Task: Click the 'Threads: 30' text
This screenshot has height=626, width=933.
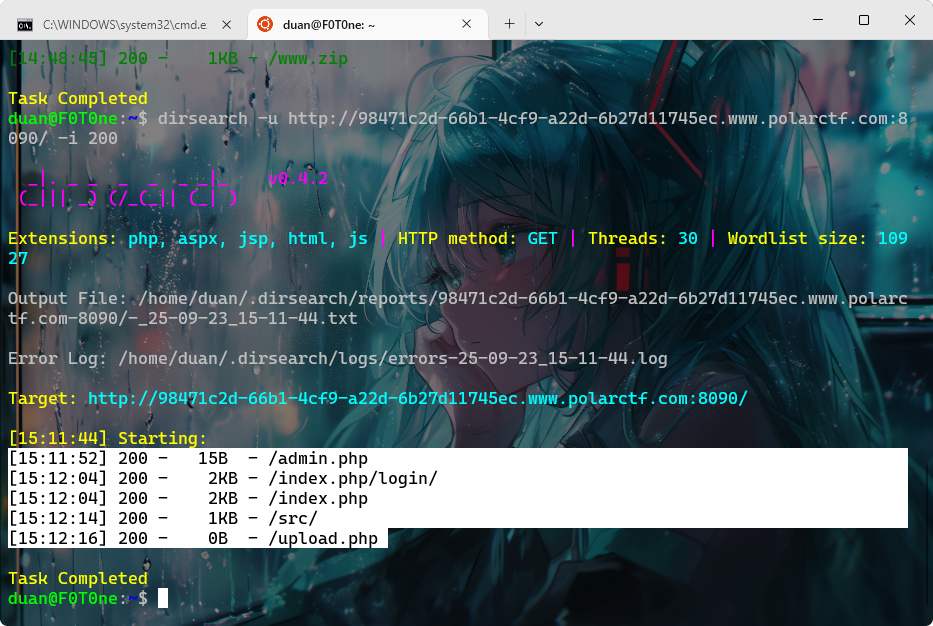Action: [x=643, y=238]
